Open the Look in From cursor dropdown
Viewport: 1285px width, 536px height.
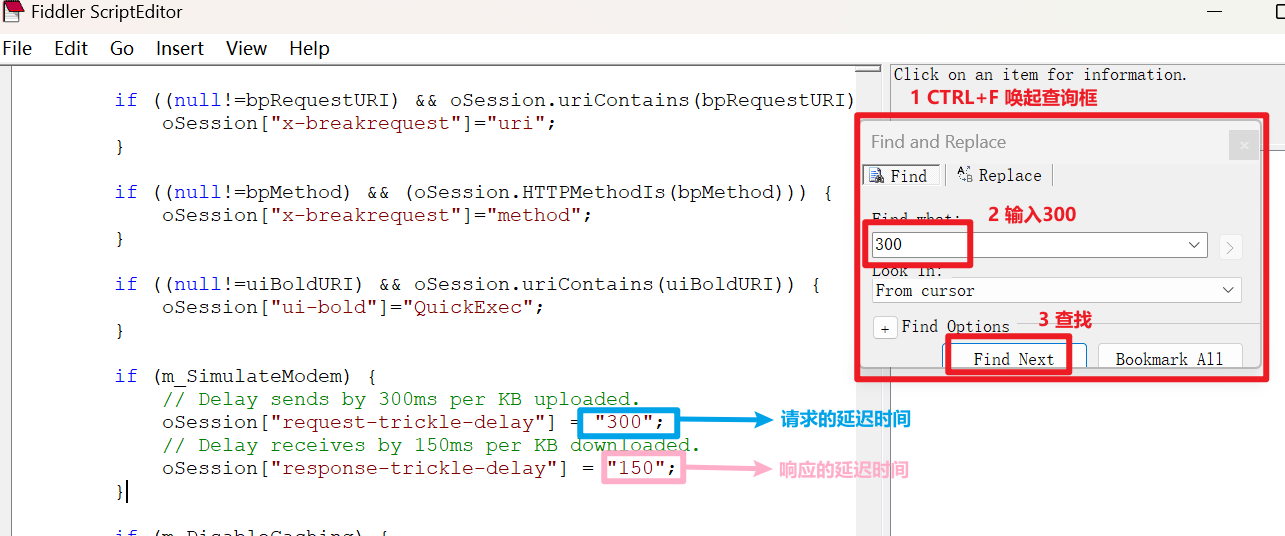tap(1056, 290)
